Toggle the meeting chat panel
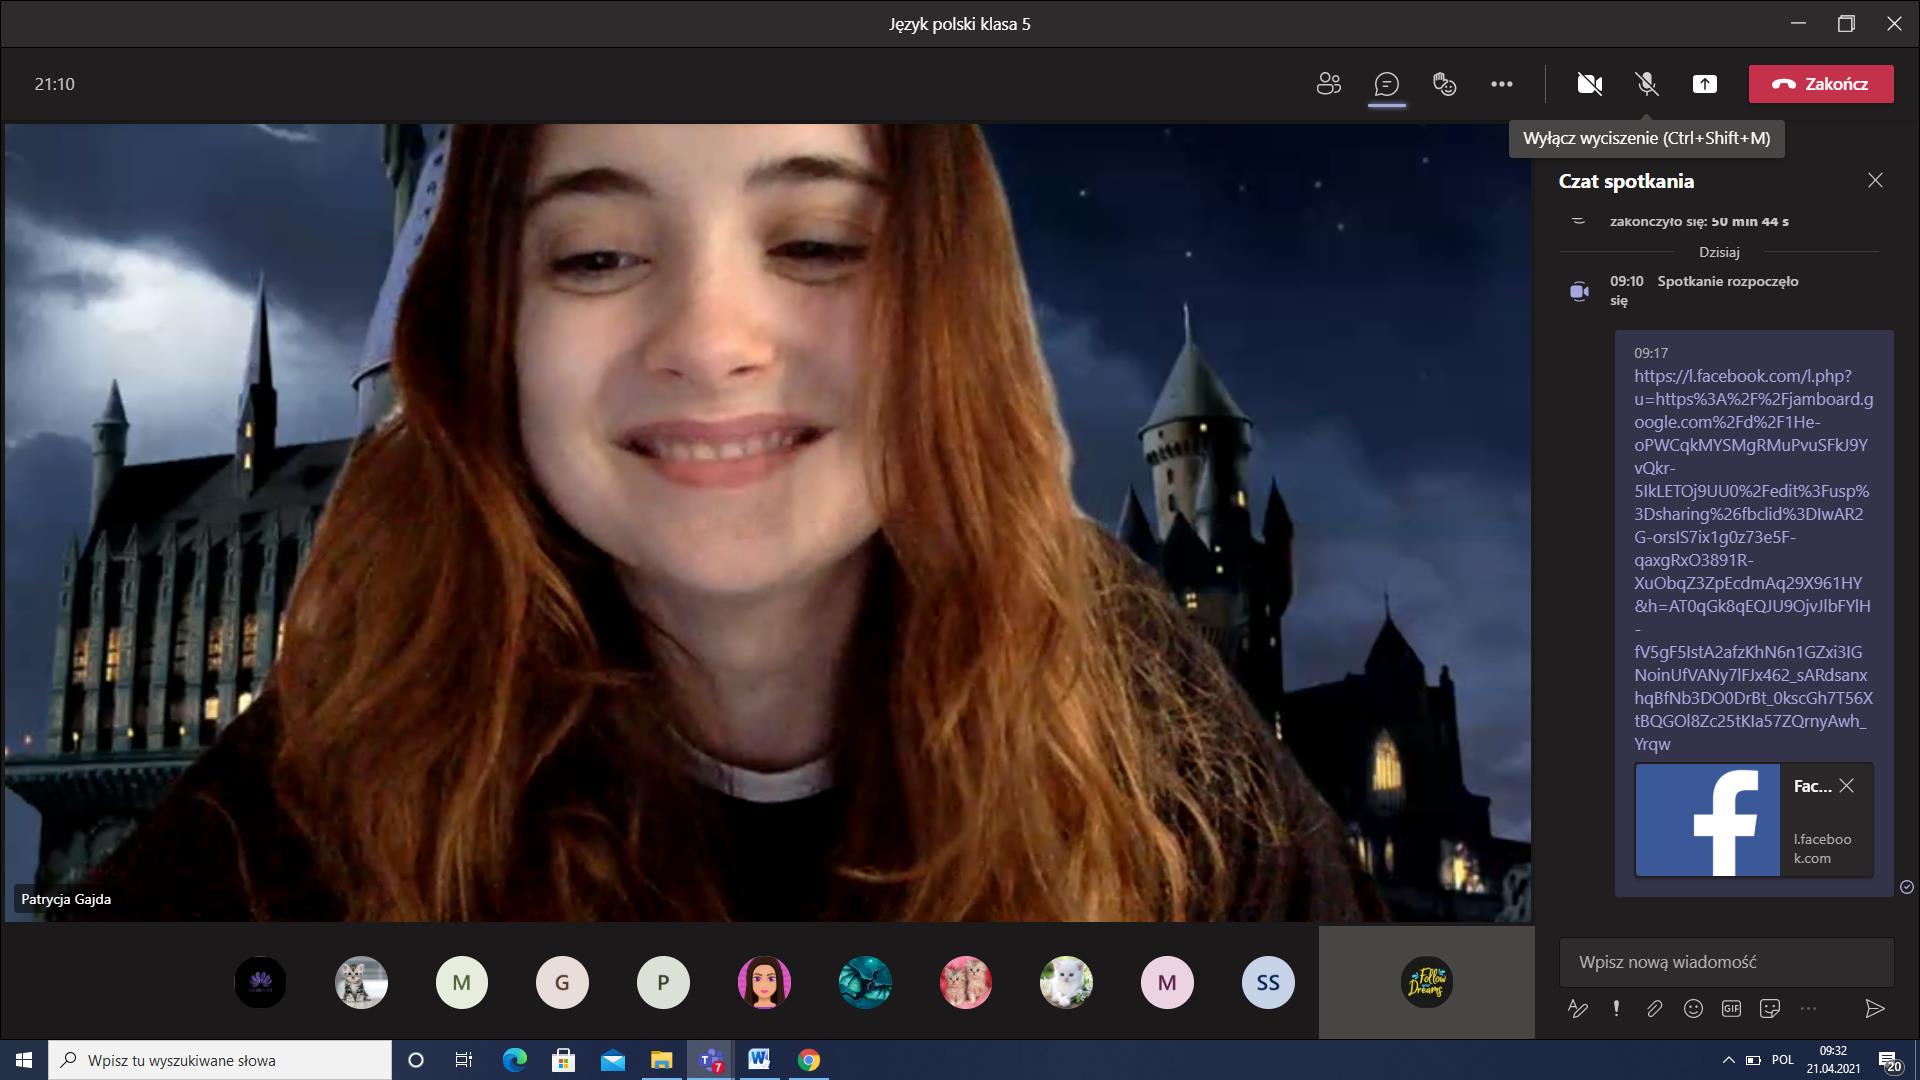1920x1080 pixels. point(1386,84)
